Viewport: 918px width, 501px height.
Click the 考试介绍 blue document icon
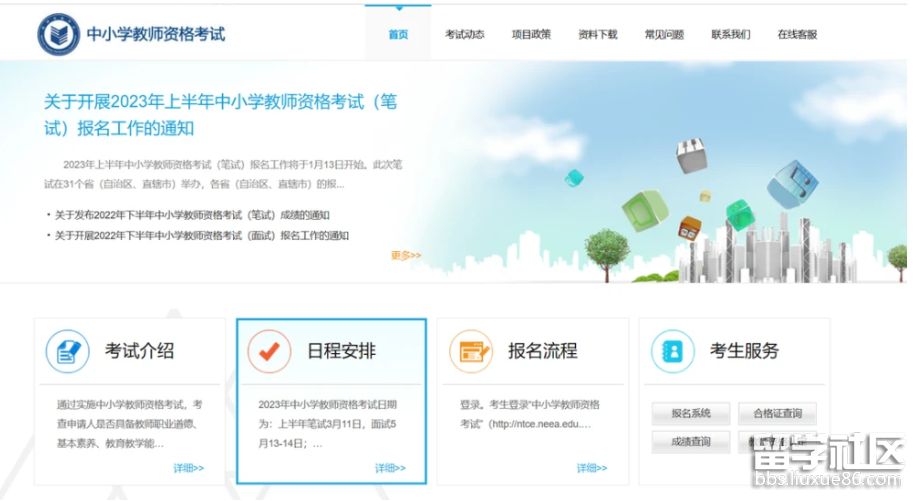tap(68, 351)
